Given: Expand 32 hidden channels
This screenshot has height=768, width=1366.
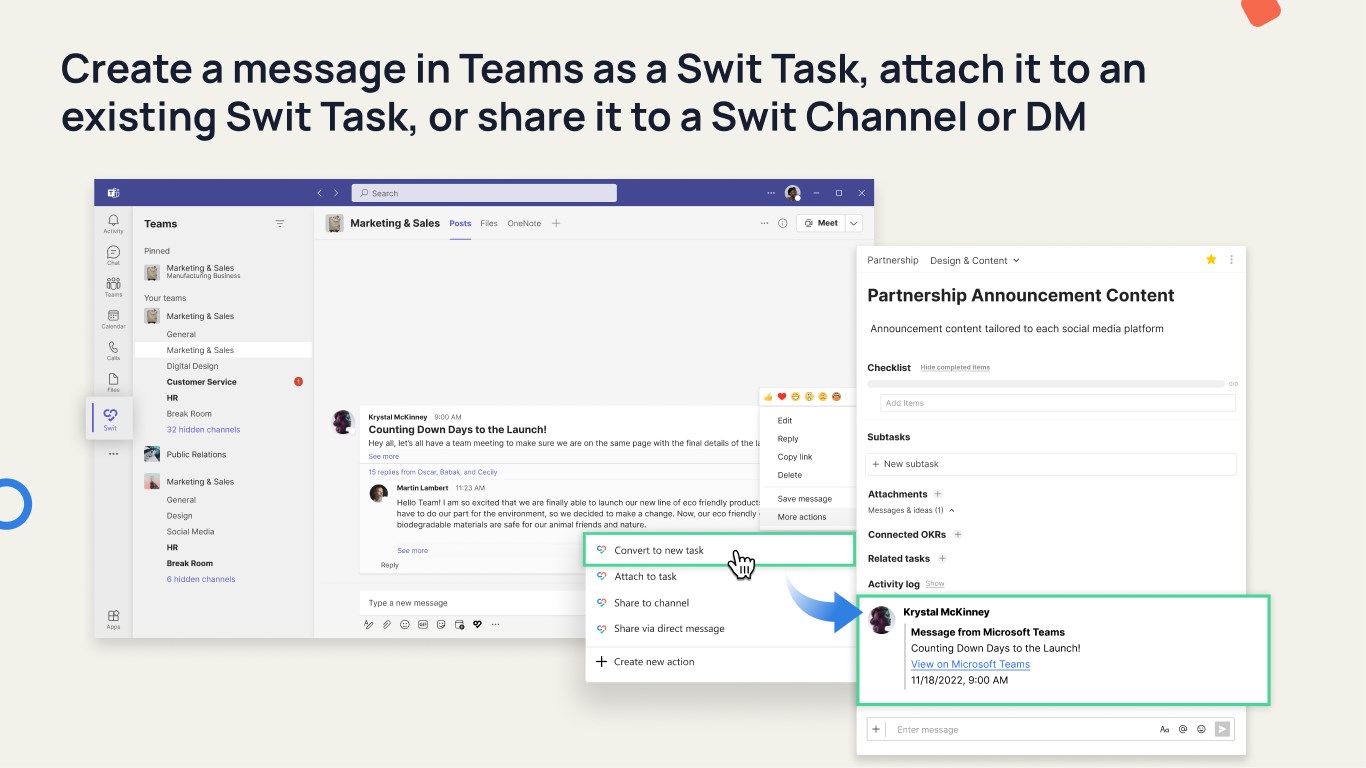Looking at the screenshot, I should pos(203,430).
